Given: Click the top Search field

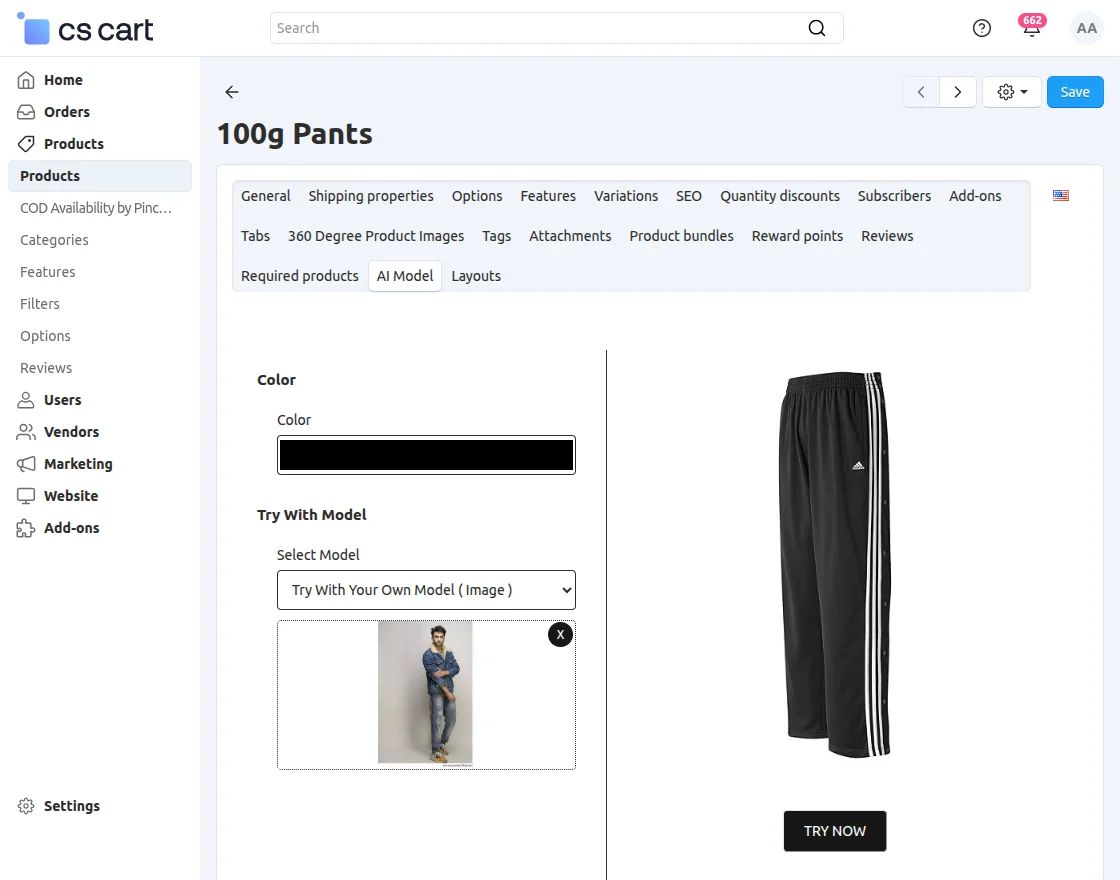Looking at the screenshot, I should pyautogui.click(x=540, y=28).
